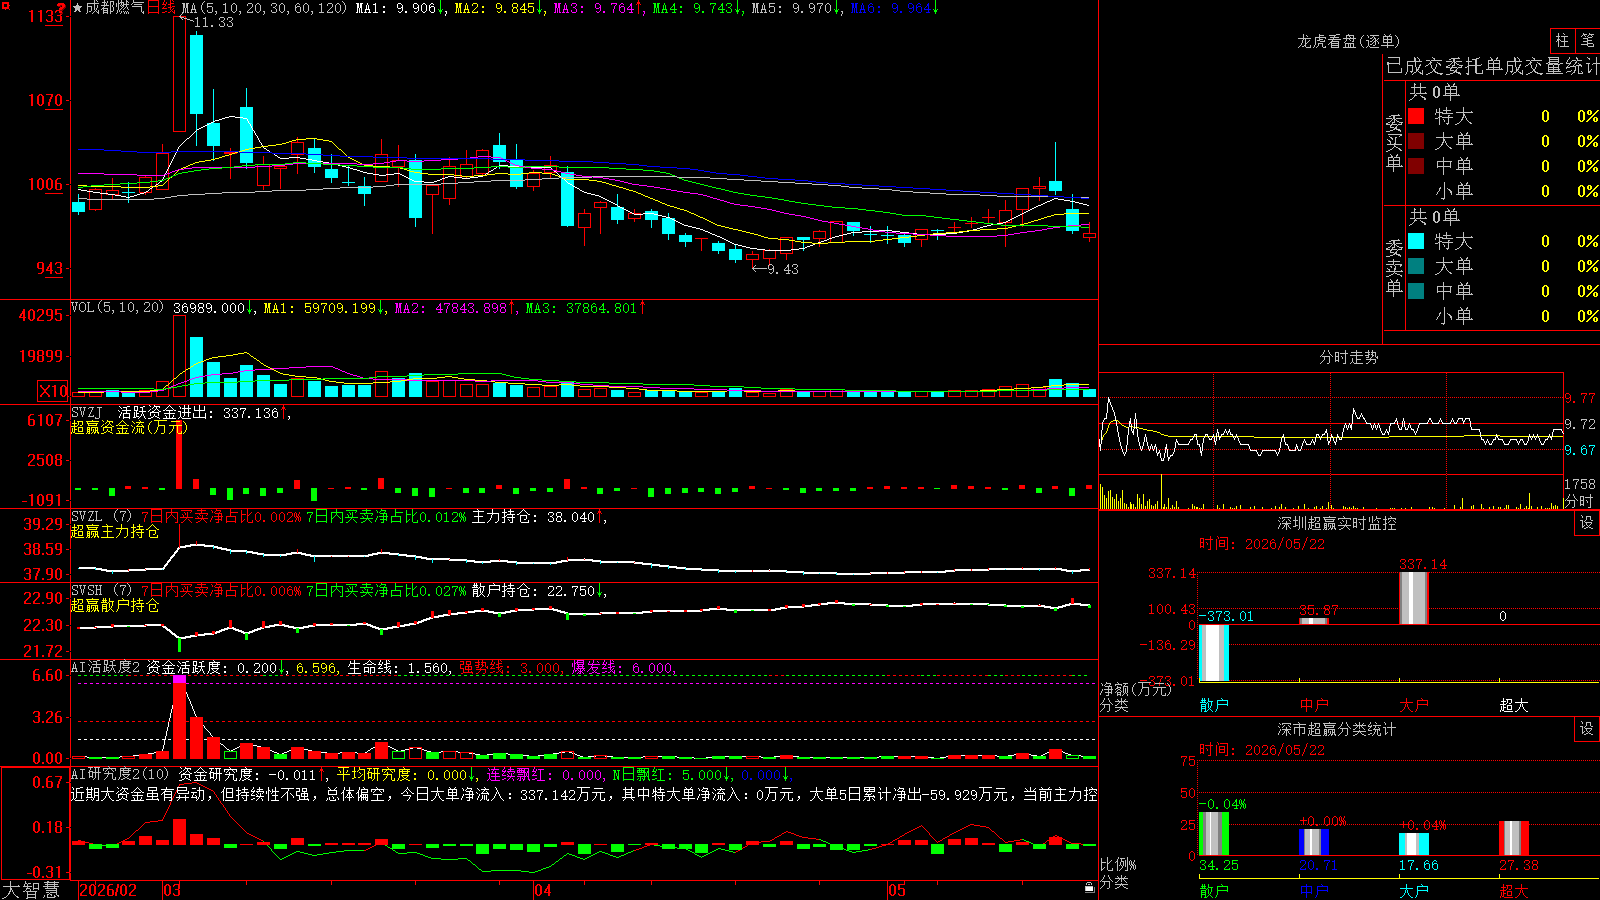Click the 日线 period label
The width and height of the screenshot is (1600, 900).
(x=161, y=8)
